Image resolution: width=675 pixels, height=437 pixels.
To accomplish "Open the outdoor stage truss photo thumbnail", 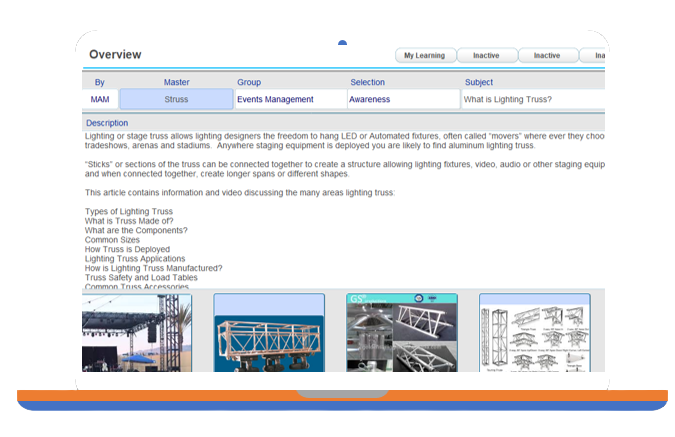I will [x=137, y=333].
